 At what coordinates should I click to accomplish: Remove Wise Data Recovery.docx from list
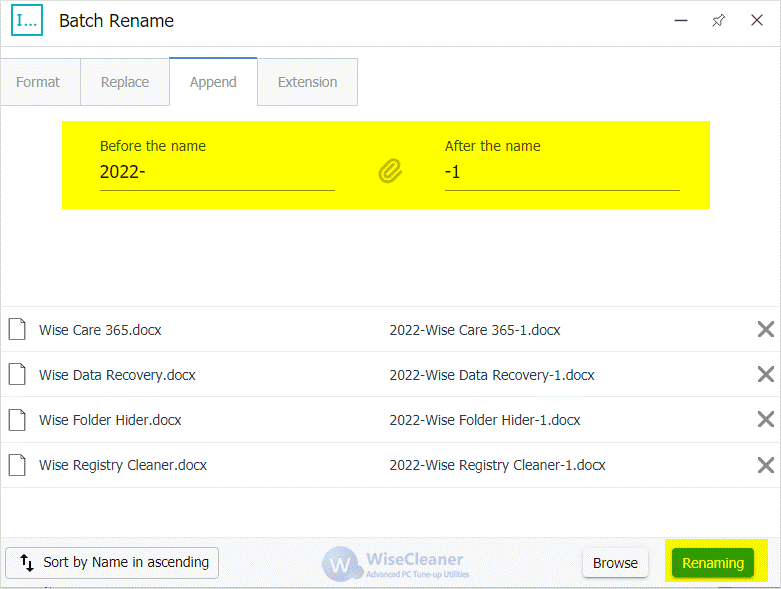tap(766, 374)
